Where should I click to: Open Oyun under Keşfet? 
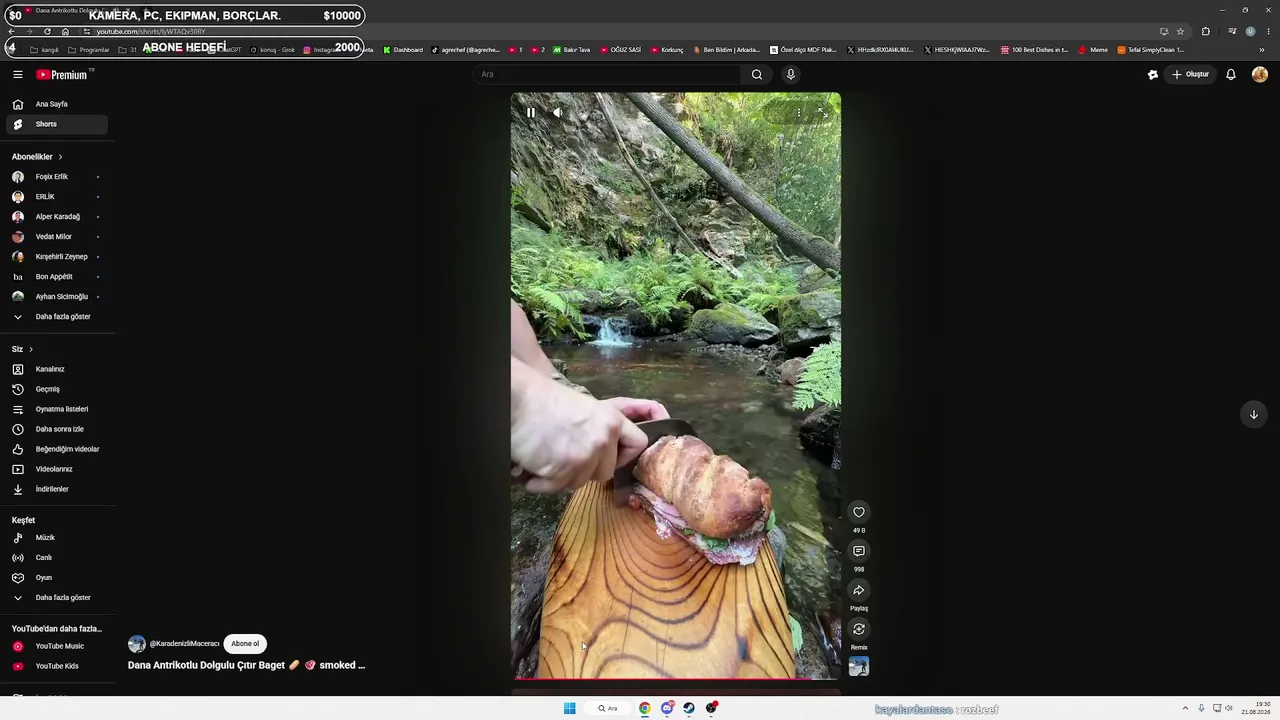(57, 578)
